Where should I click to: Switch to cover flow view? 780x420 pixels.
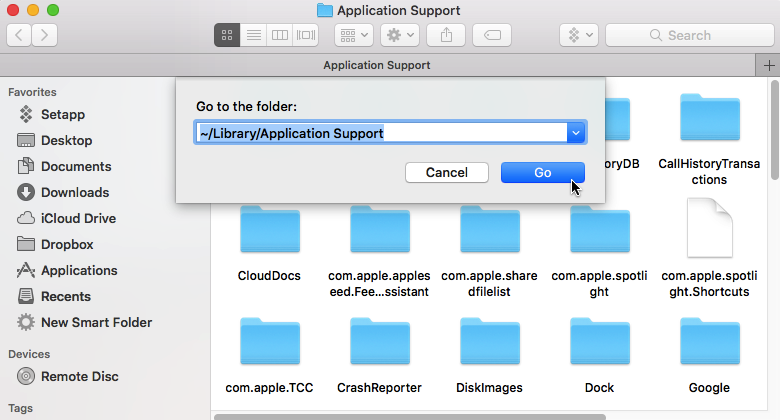(306, 35)
